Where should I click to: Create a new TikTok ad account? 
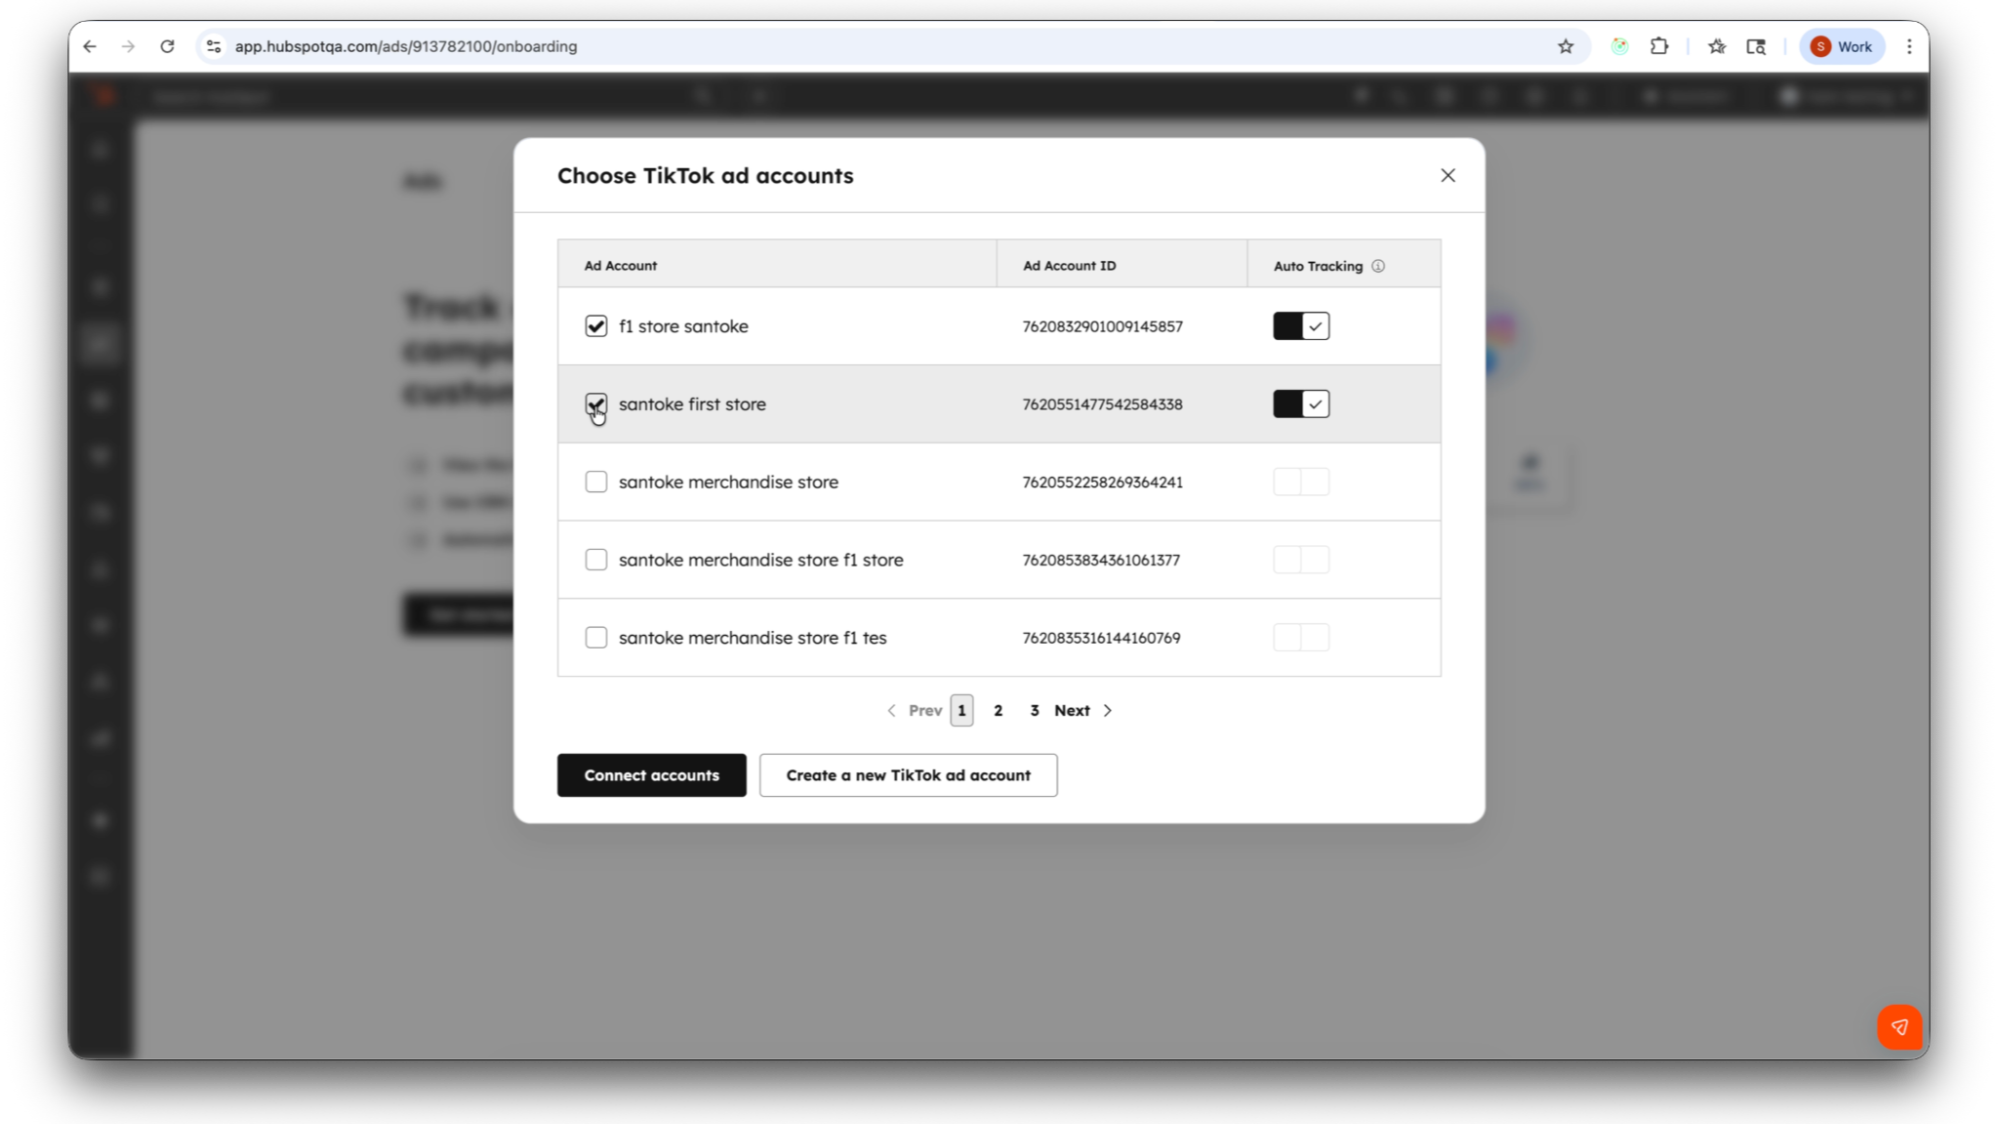[x=908, y=775]
